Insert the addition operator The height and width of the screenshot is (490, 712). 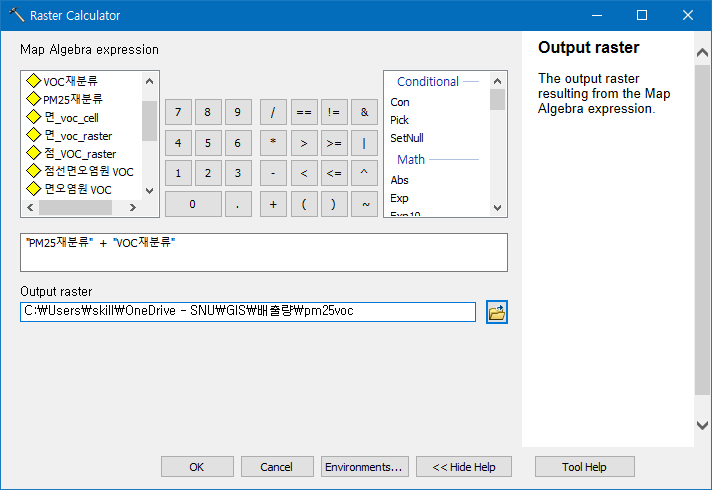[x=273, y=204]
